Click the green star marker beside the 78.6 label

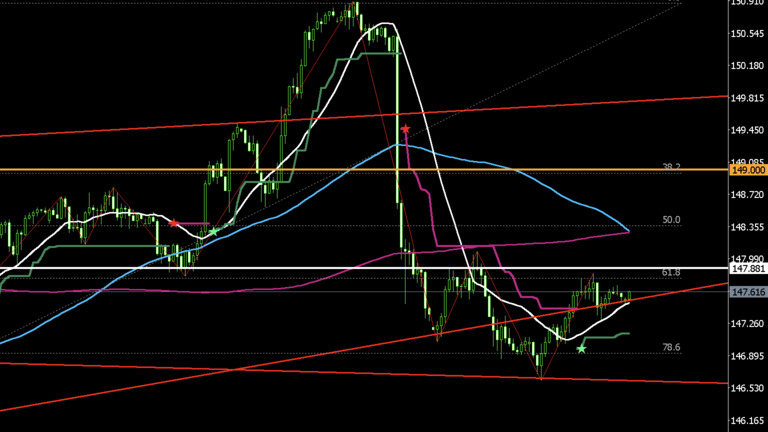click(x=581, y=349)
